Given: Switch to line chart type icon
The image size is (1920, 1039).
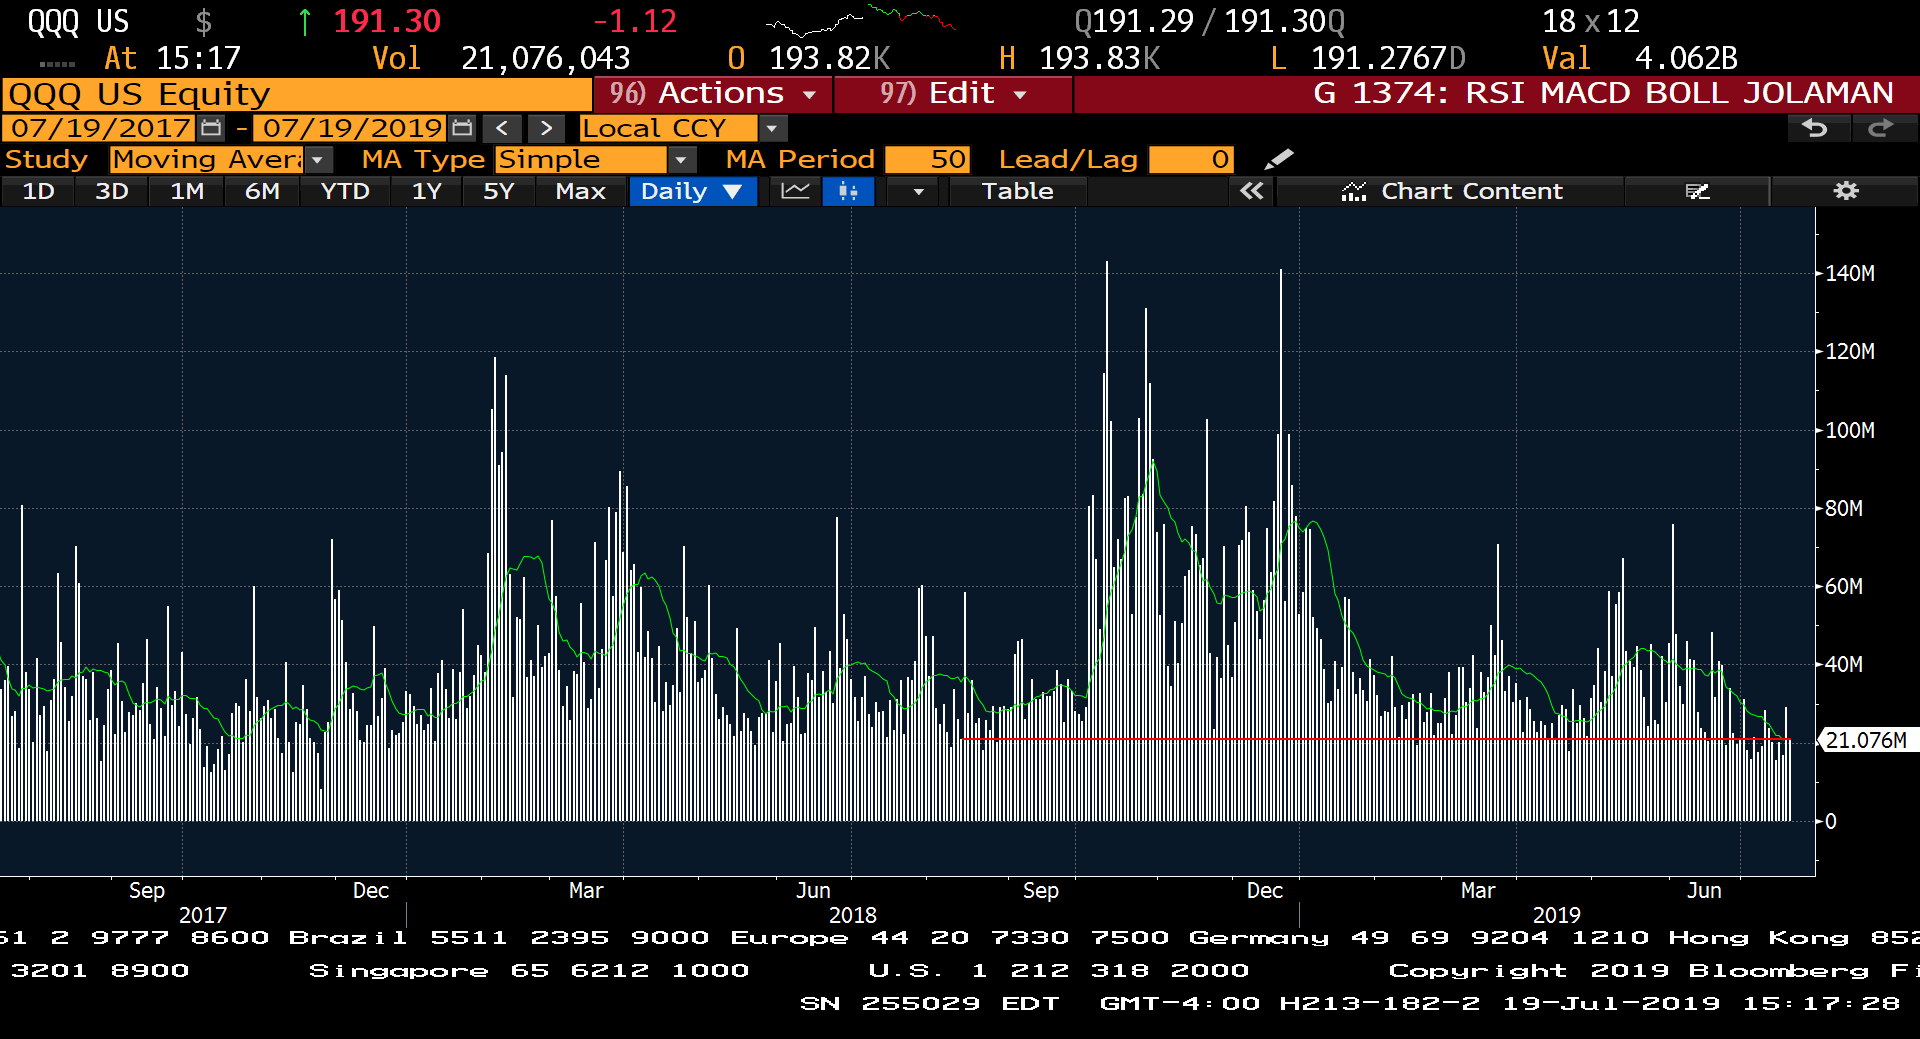Looking at the screenshot, I should click(x=796, y=191).
